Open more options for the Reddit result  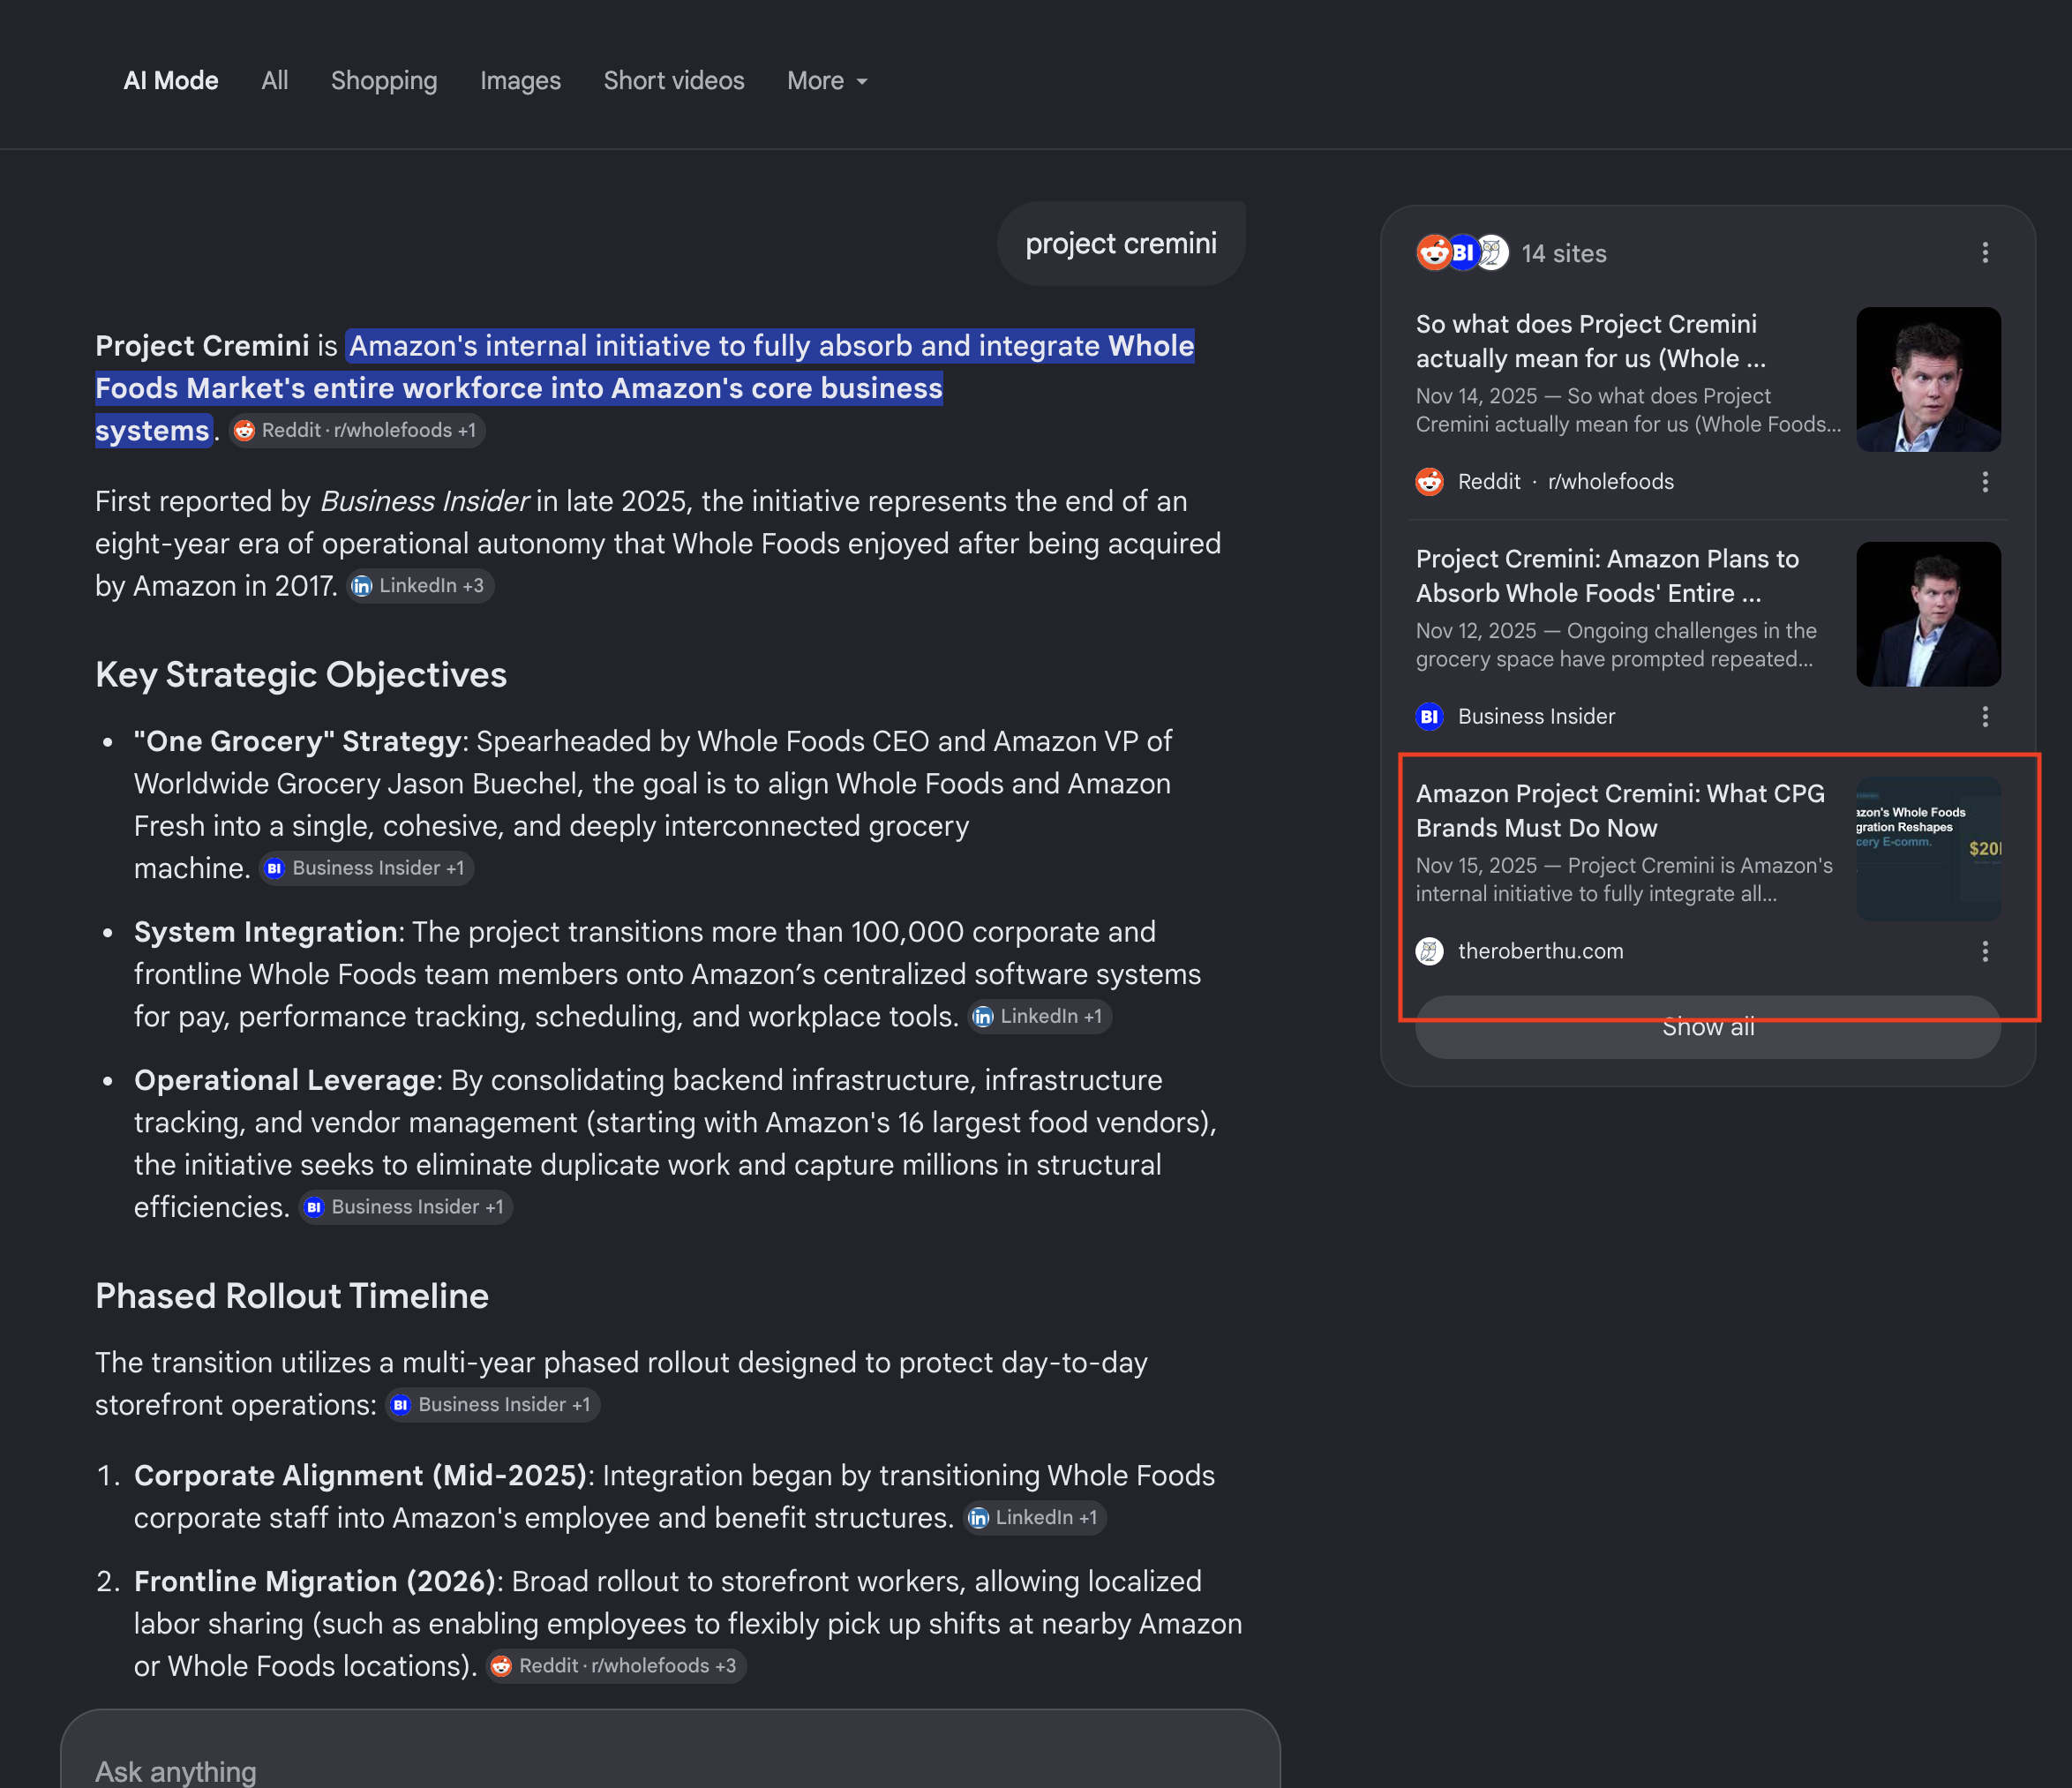1985,482
